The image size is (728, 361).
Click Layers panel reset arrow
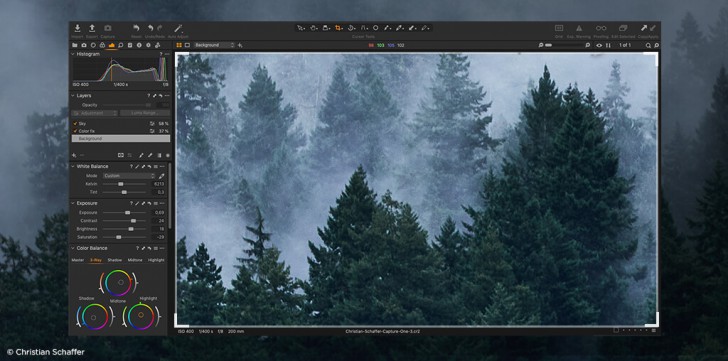pos(160,96)
